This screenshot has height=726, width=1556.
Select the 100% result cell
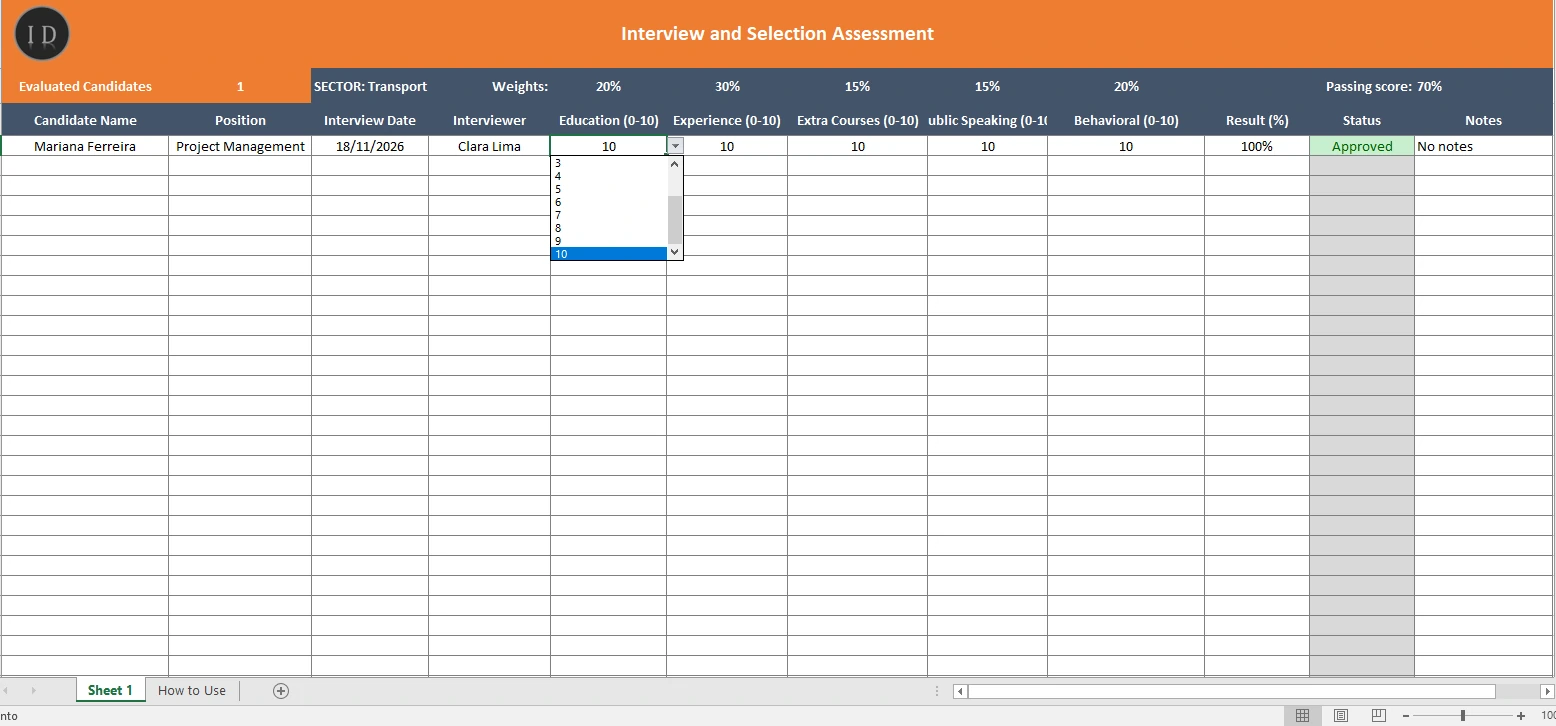pyautogui.click(x=1257, y=146)
